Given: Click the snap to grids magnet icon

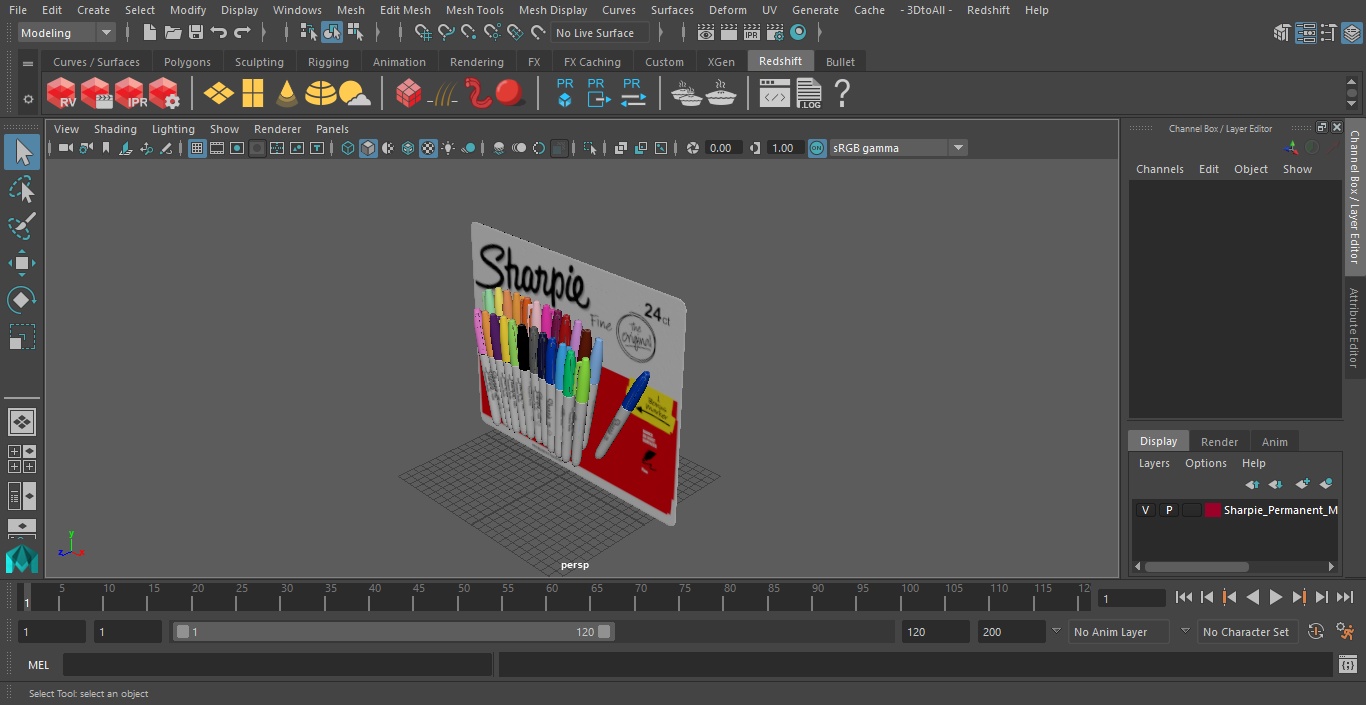Looking at the screenshot, I should [423, 33].
